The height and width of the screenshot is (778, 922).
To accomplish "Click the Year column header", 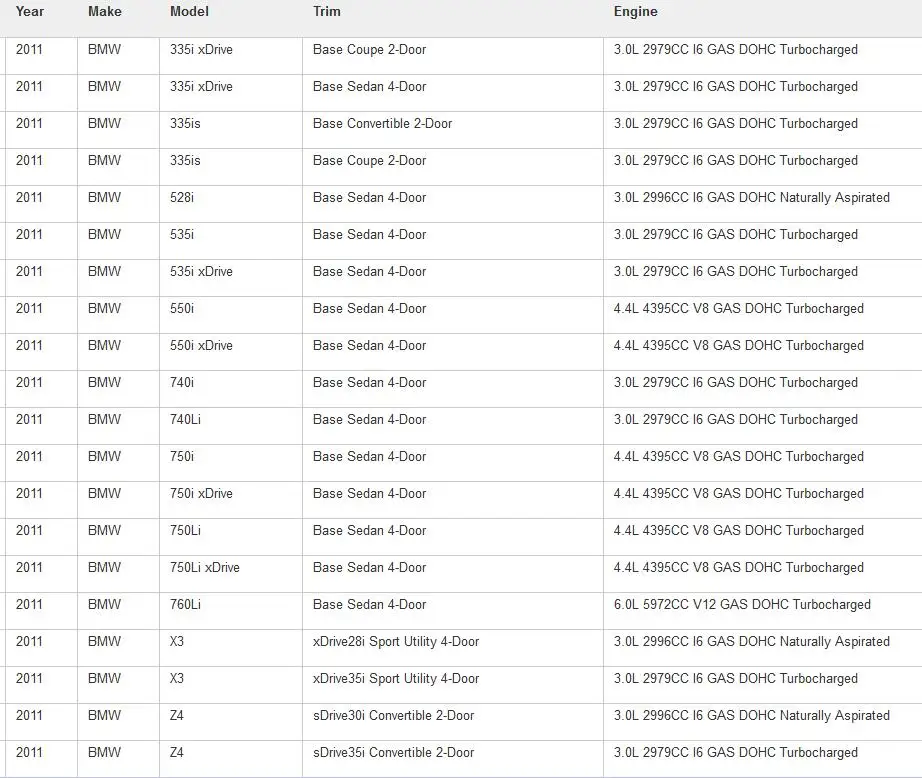I will coord(29,11).
